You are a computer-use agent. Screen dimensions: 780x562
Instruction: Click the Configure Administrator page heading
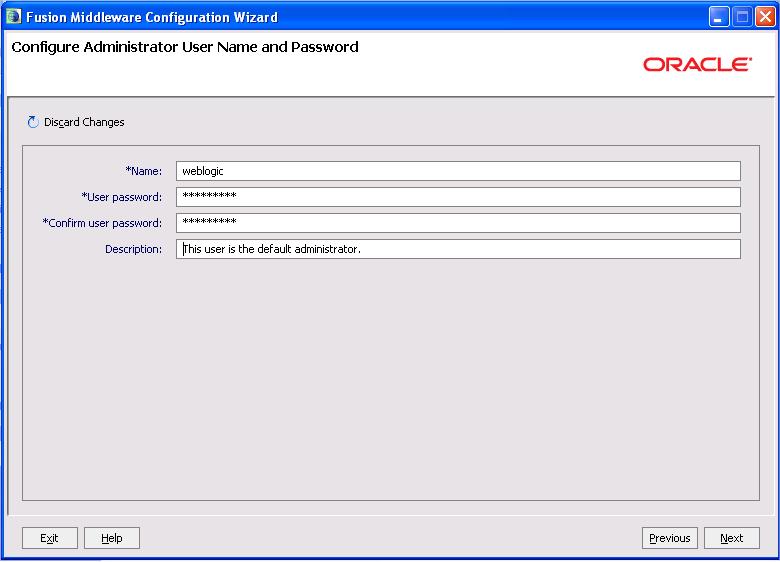[x=185, y=47]
